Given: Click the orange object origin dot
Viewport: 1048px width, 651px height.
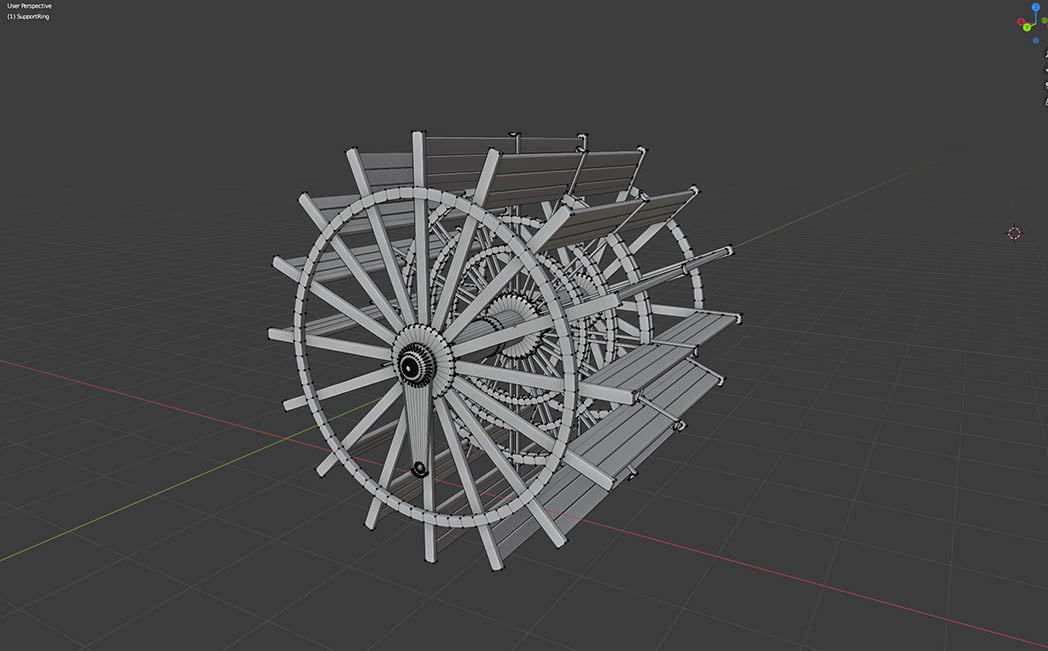Looking at the screenshot, I should tap(516, 325).
